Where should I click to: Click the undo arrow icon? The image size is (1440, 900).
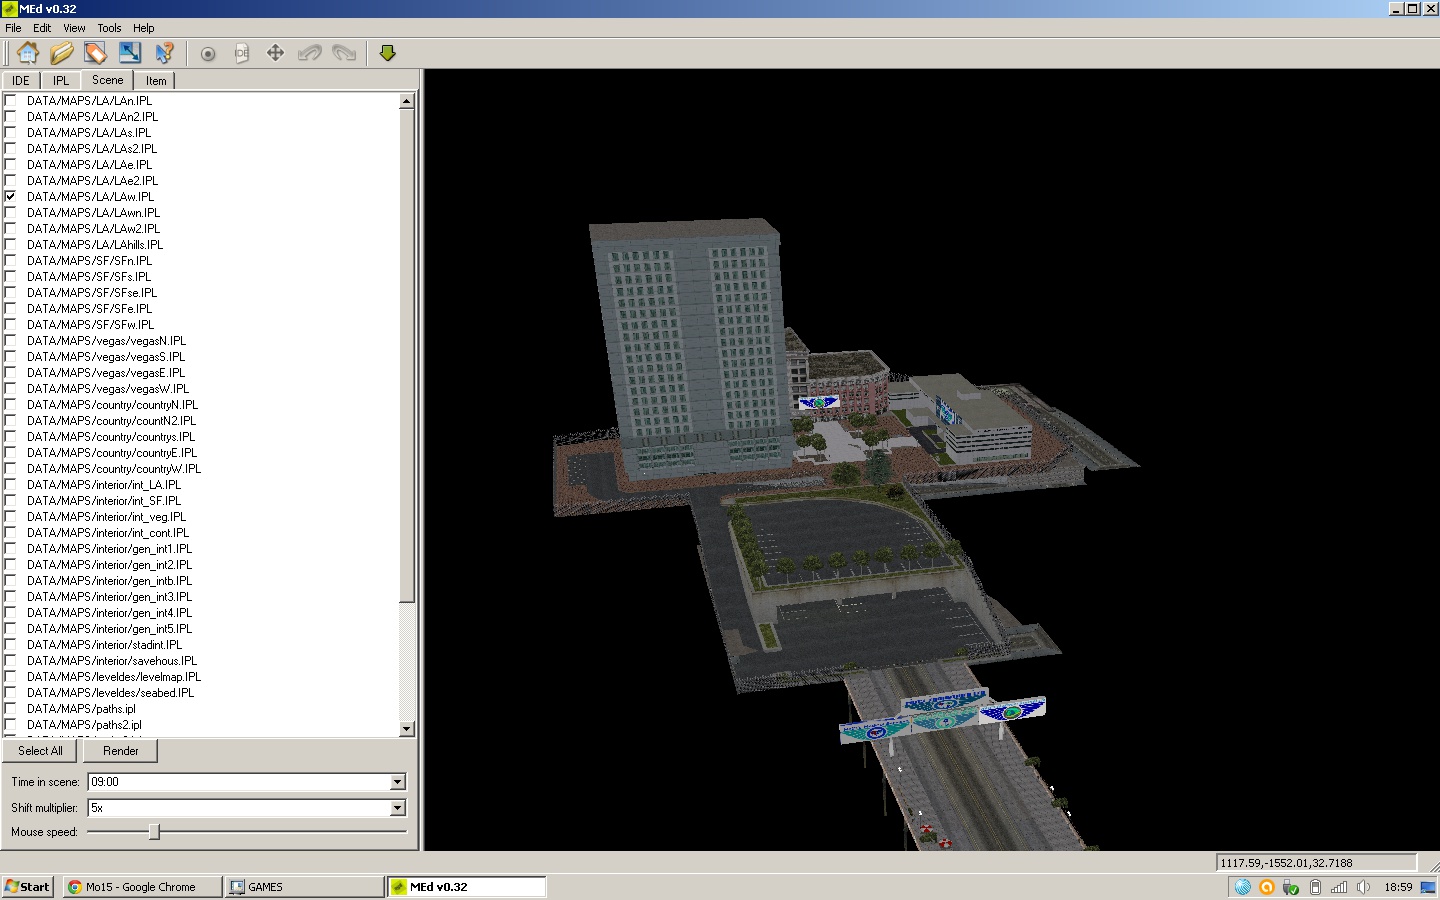[x=310, y=53]
